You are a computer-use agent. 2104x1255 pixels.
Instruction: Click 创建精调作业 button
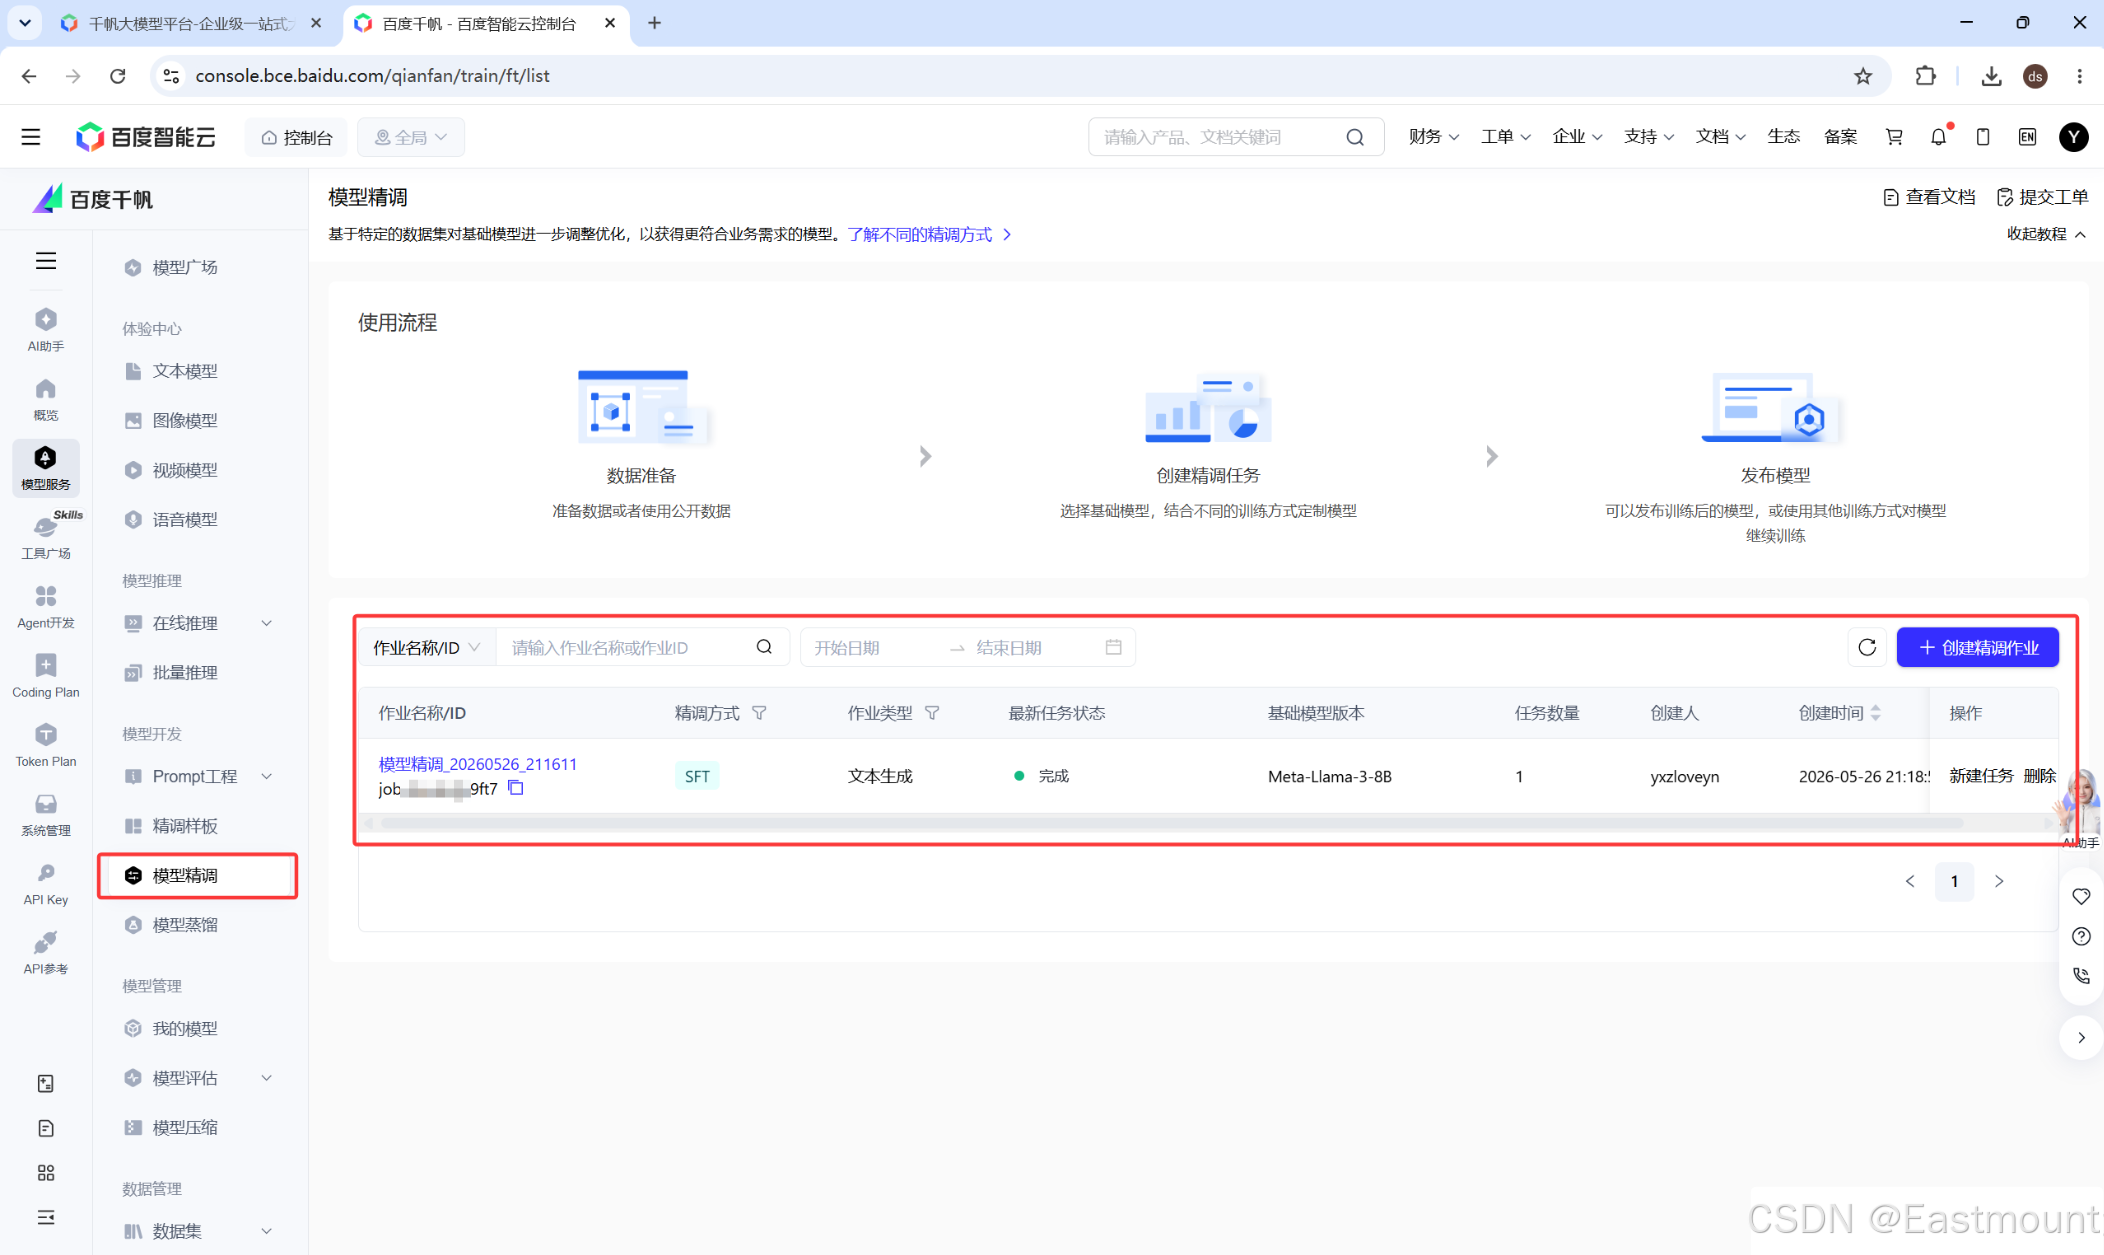1977,647
